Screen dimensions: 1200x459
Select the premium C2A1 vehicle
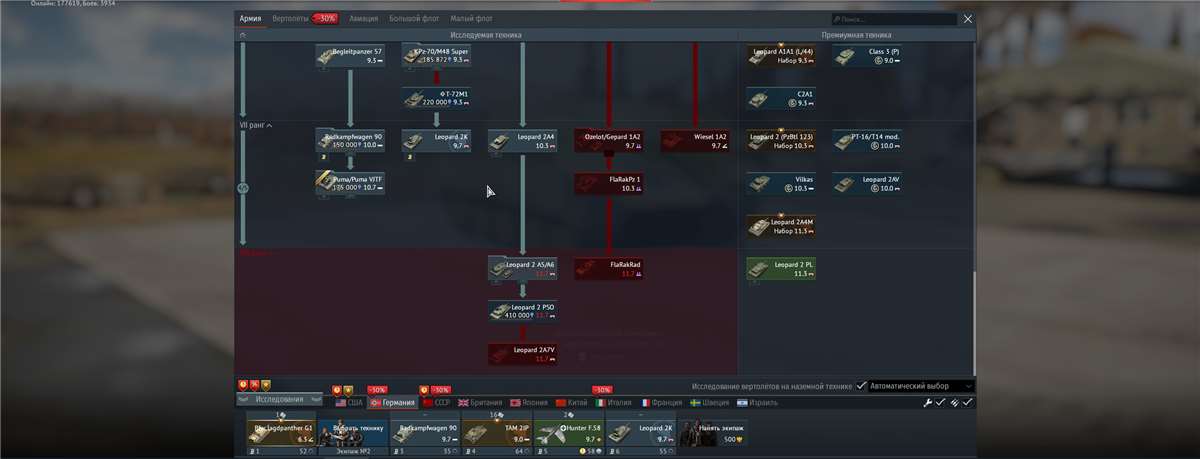[x=782, y=98]
